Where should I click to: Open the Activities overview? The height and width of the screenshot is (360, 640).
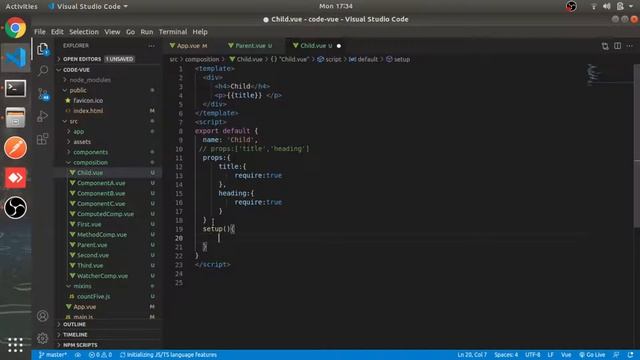click(x=21, y=6)
